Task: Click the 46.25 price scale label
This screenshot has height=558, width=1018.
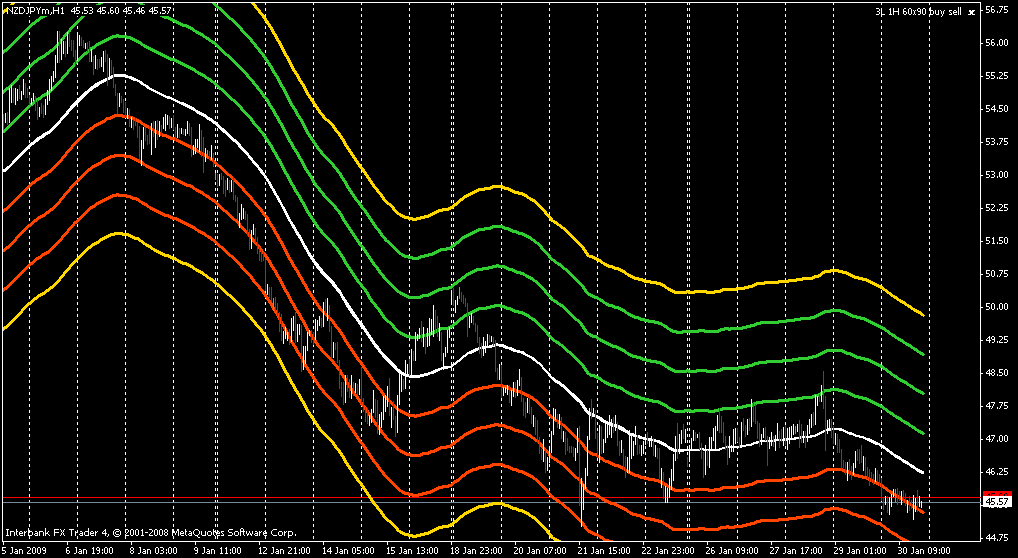Action: [997, 472]
